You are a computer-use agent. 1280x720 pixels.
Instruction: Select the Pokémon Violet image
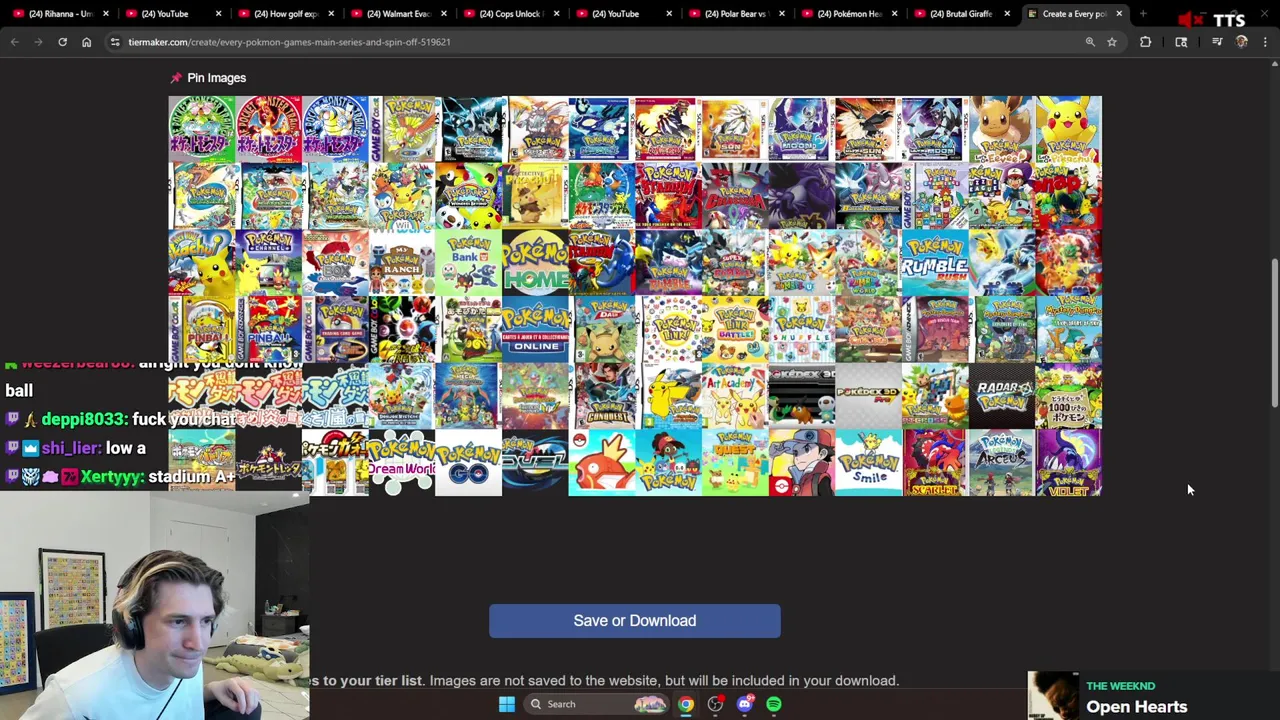(1069, 463)
